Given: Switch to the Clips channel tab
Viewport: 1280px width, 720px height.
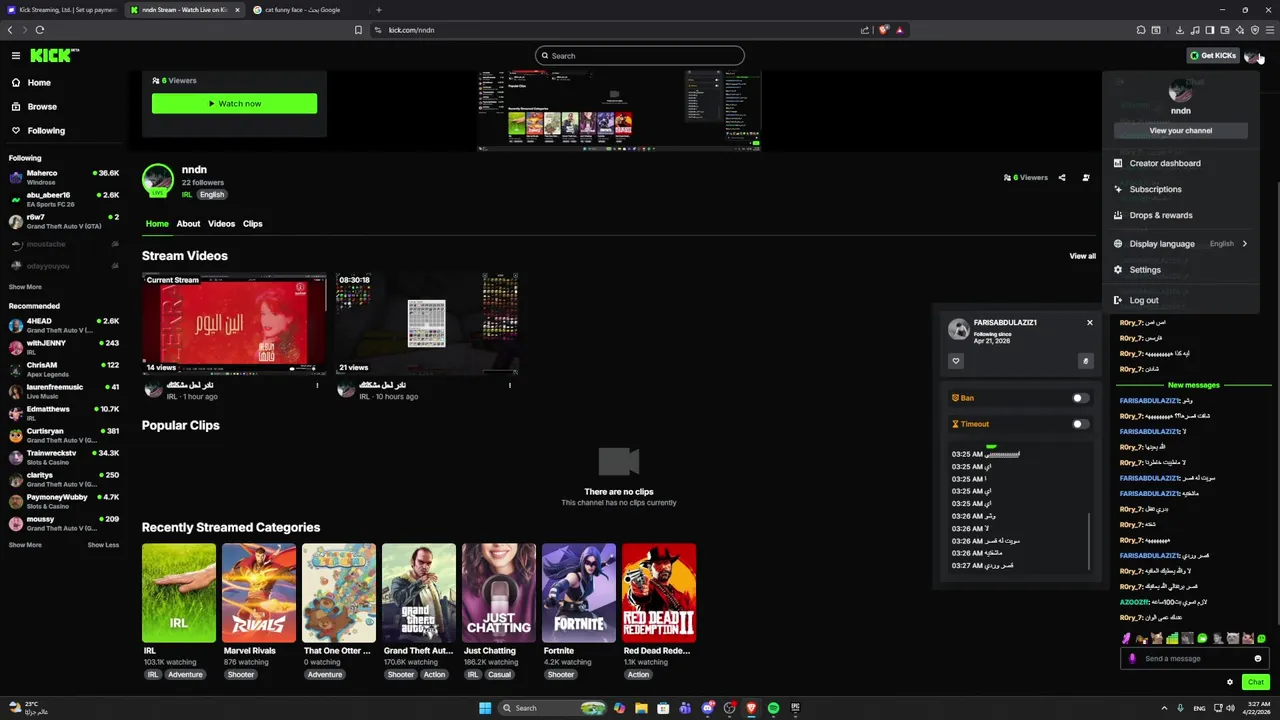Looking at the screenshot, I should [252, 224].
